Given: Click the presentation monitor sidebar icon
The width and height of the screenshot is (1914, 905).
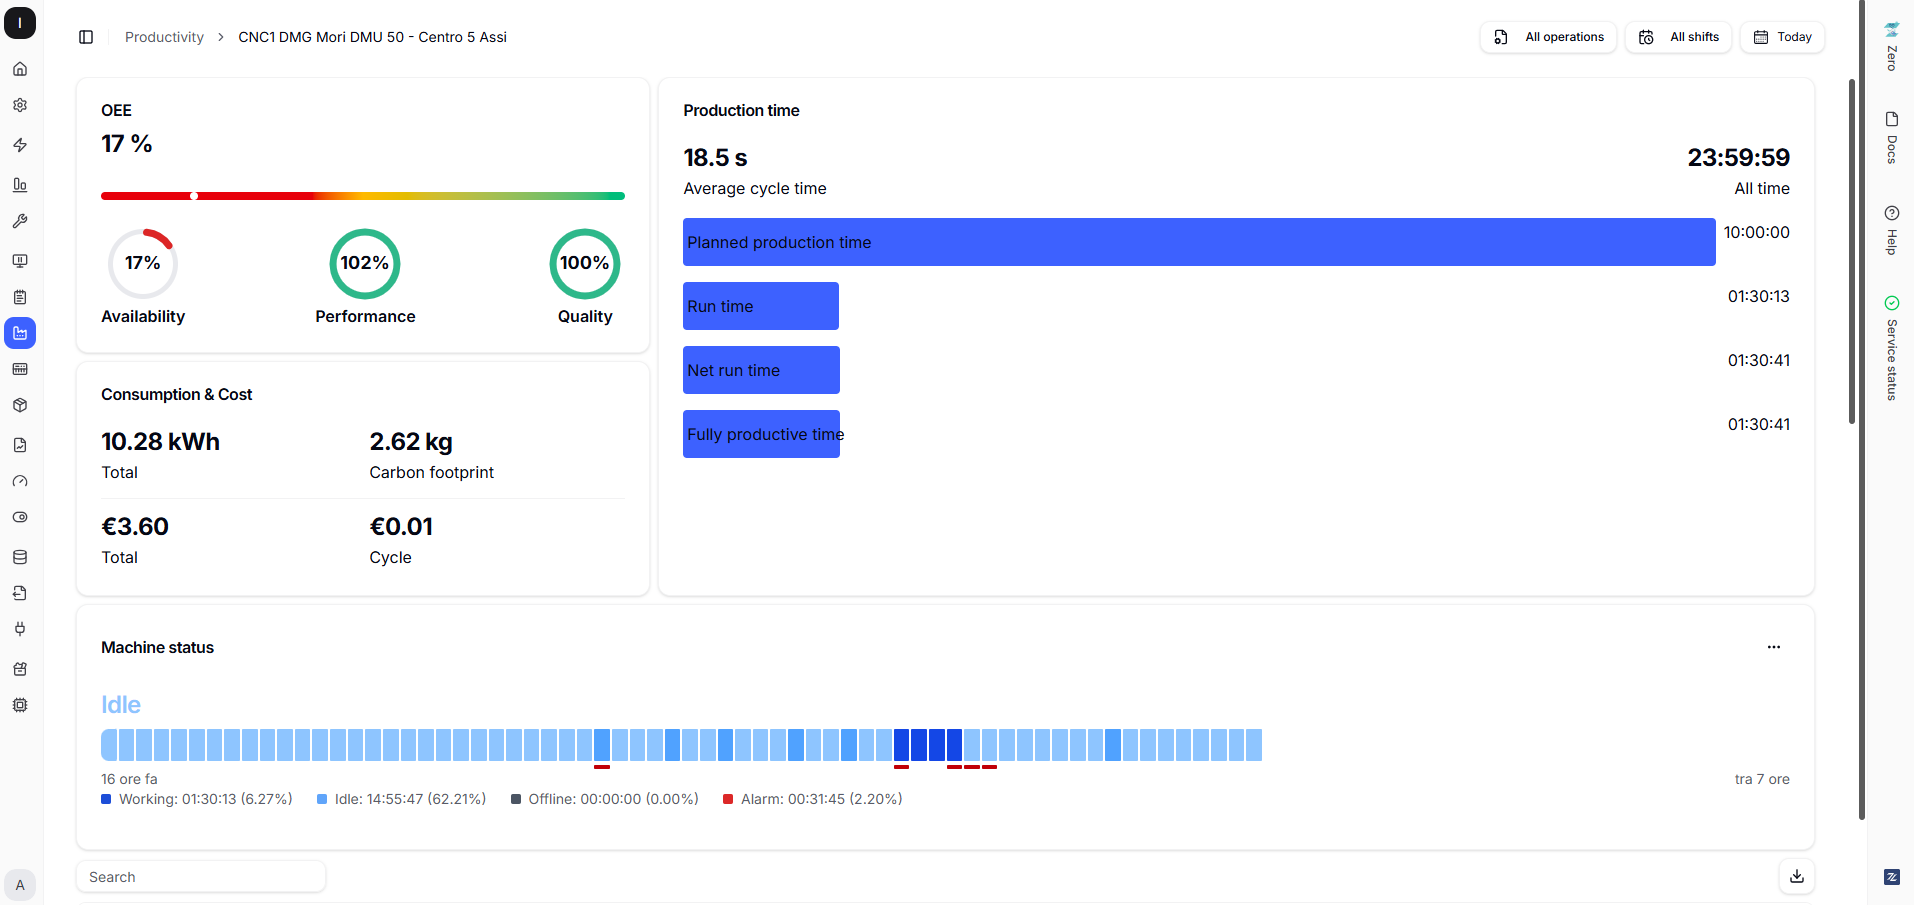Looking at the screenshot, I should (20, 261).
